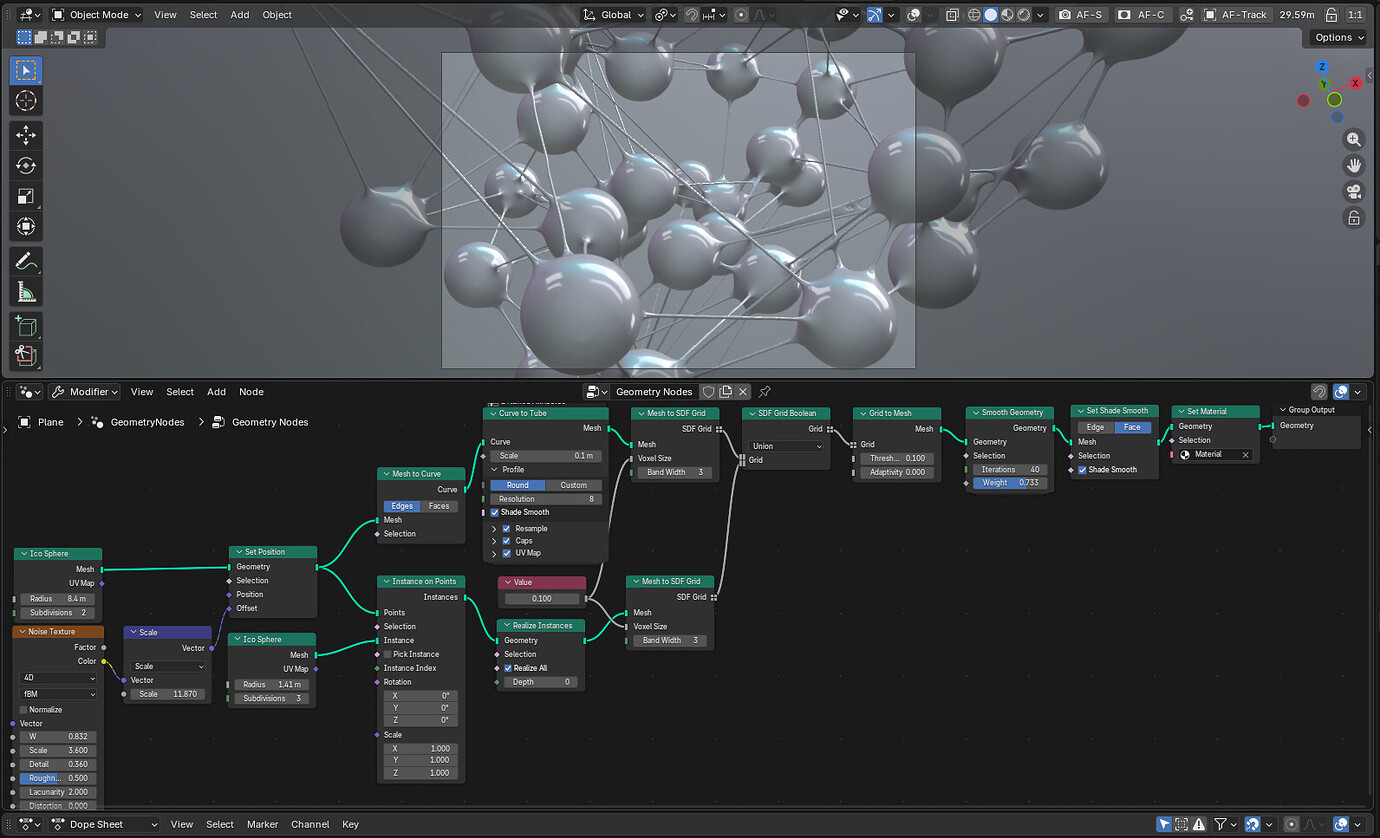This screenshot has height=838, width=1380.
Task: Toggle the lock camera to view icon
Action: pyautogui.click(x=1354, y=217)
